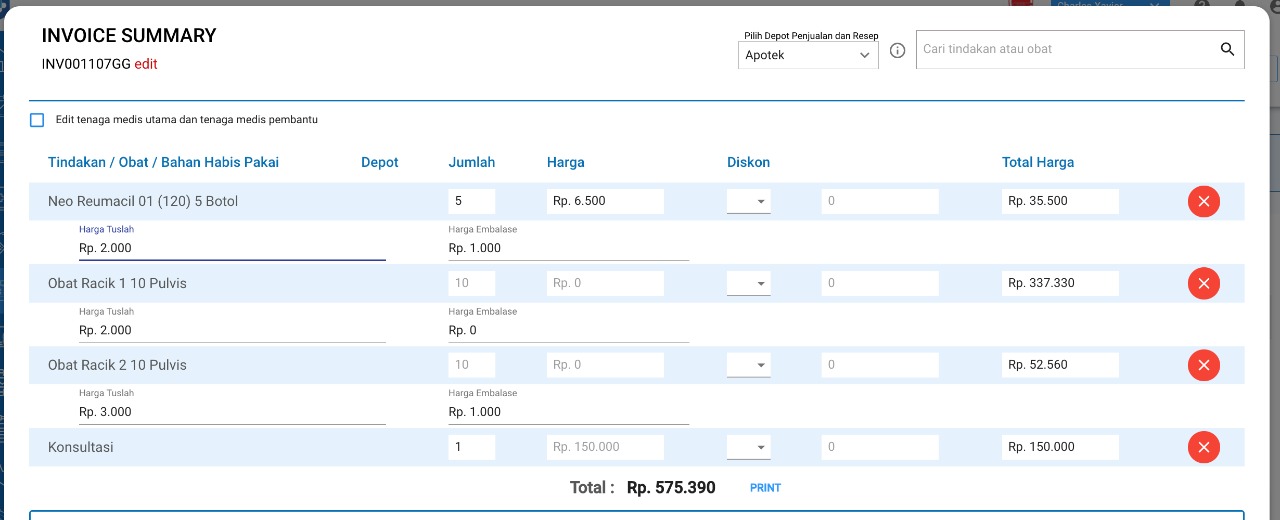Click the search magnifier icon
This screenshot has width=1280, height=520.
click(x=1228, y=49)
